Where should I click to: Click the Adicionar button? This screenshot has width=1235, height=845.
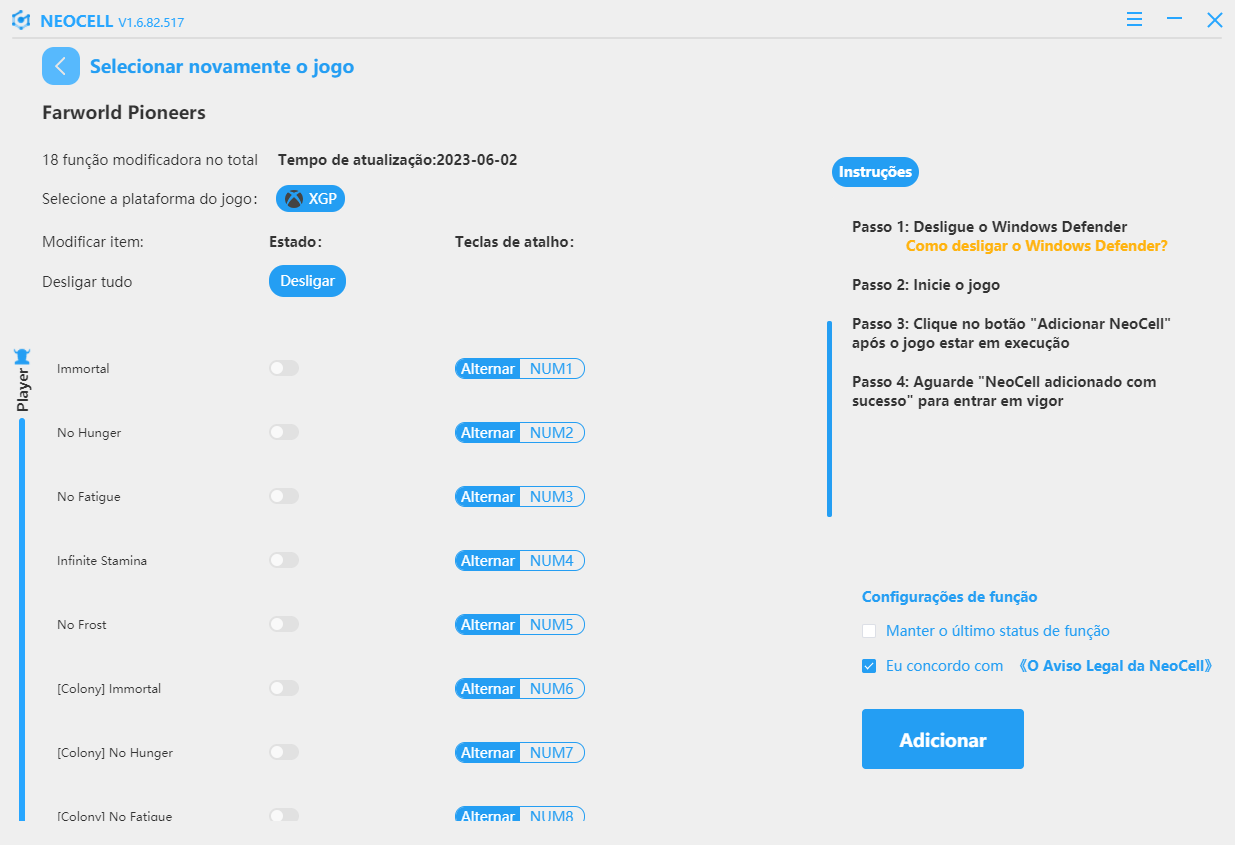(x=943, y=739)
